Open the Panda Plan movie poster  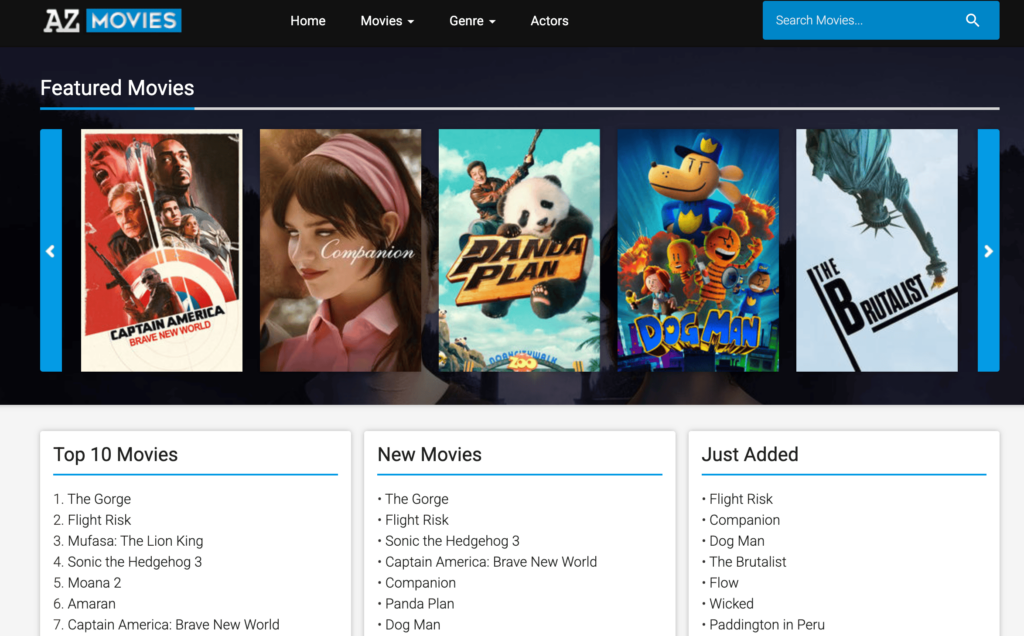(519, 251)
